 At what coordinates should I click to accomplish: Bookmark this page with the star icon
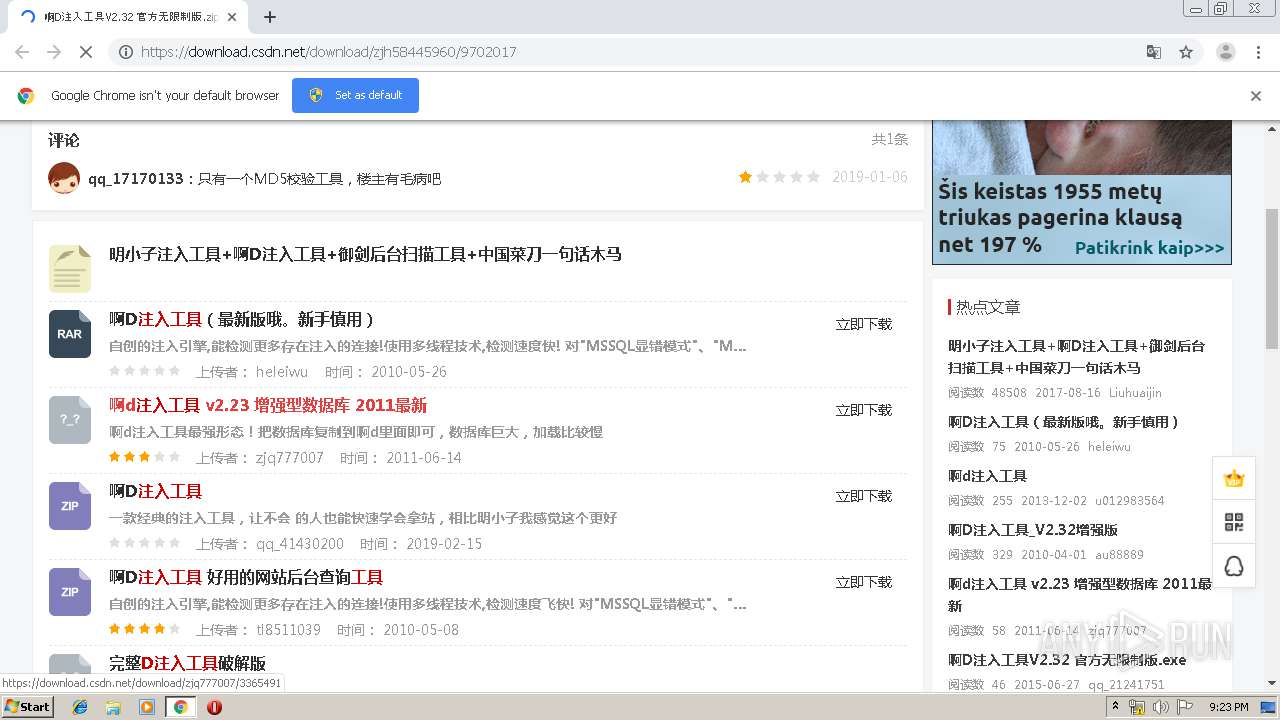(x=1186, y=52)
